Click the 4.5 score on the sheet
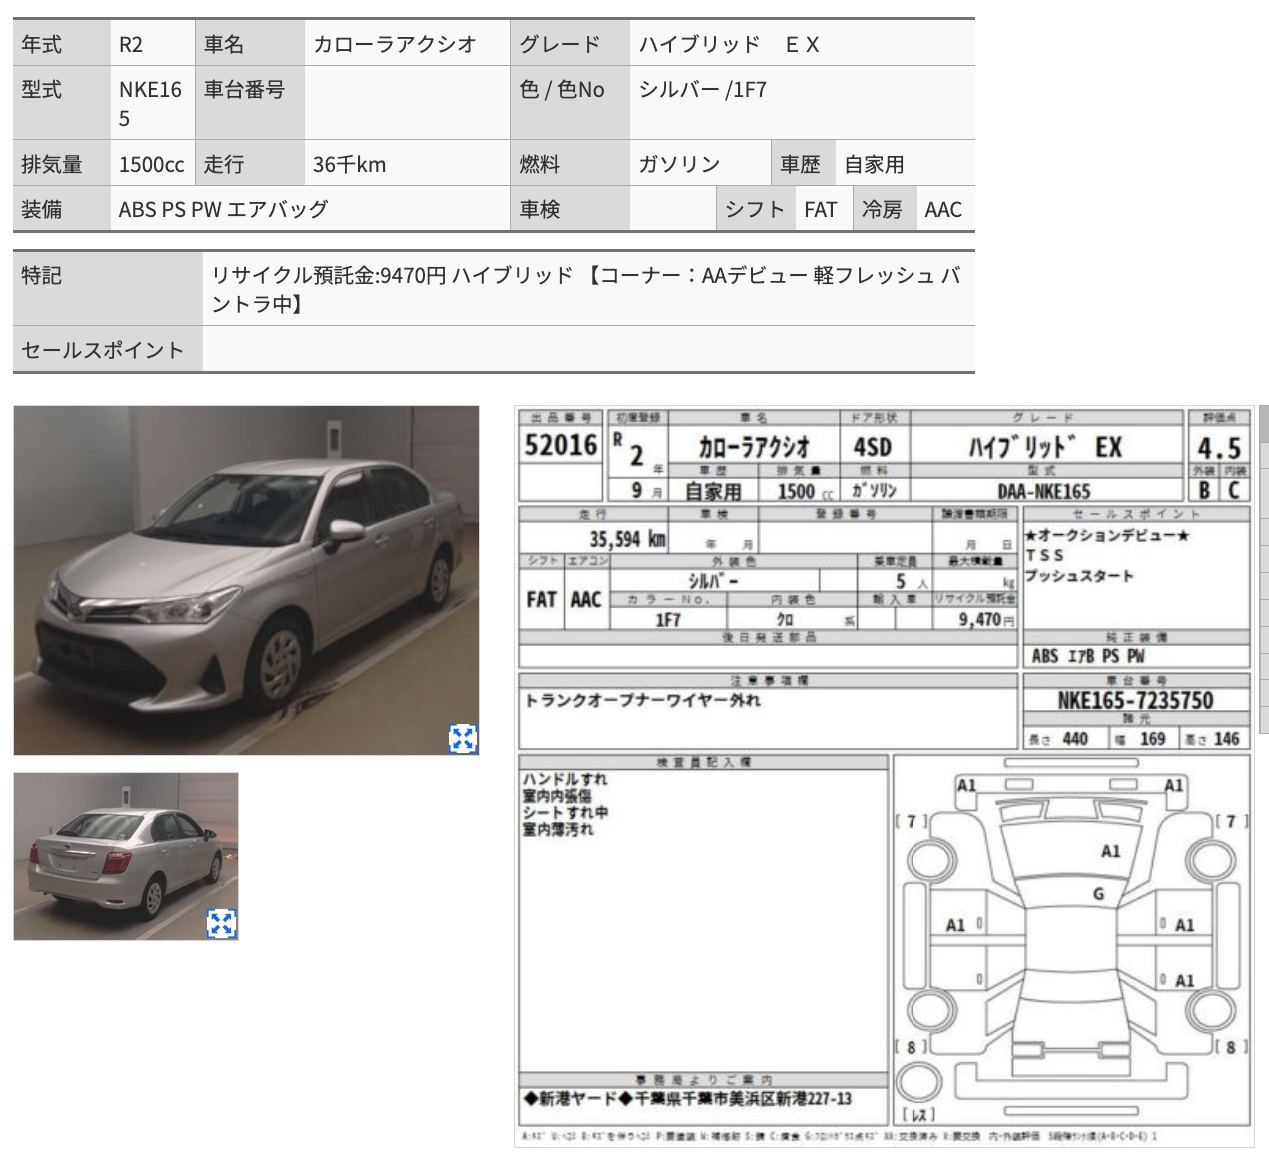This screenshot has height=1163, width=1269. tap(1219, 447)
